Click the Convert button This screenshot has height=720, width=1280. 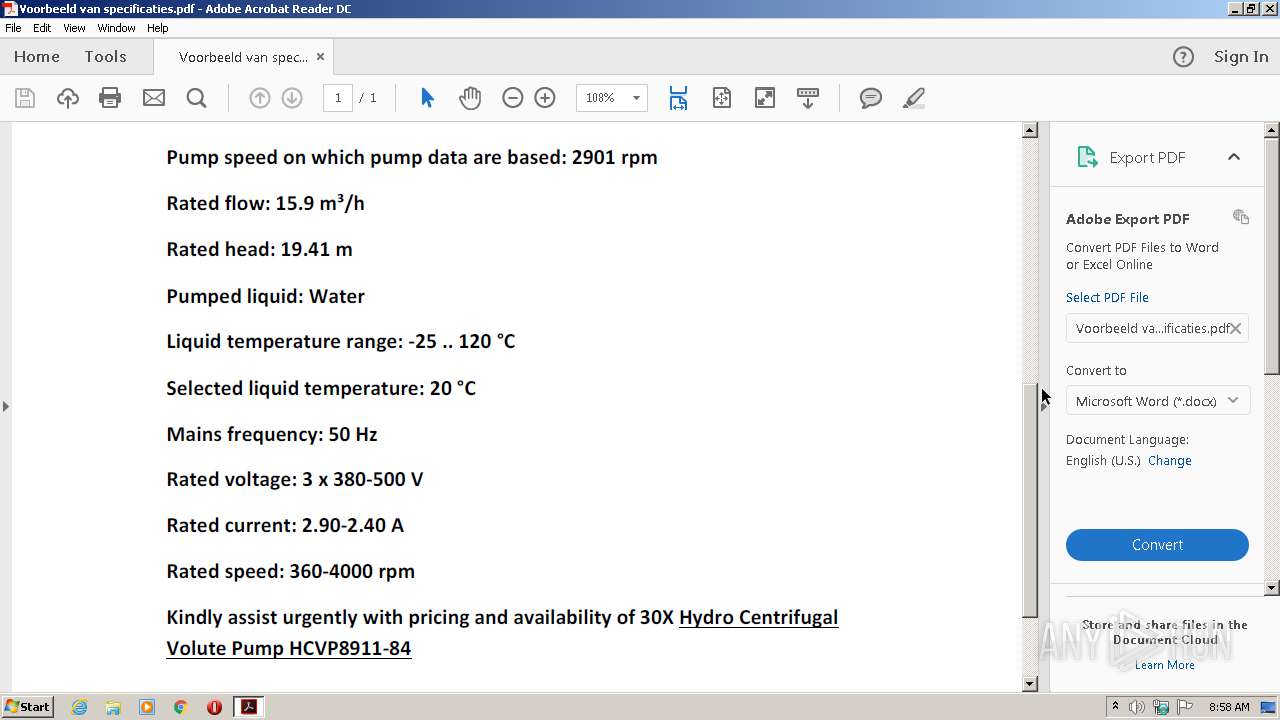click(1157, 545)
